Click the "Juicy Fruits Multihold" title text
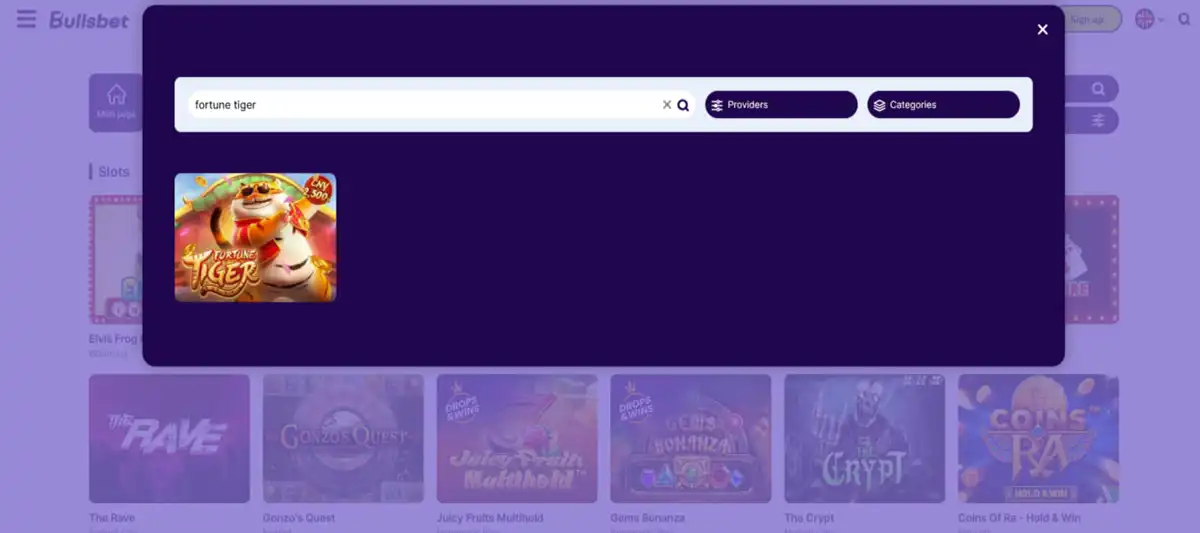Viewport: 1200px width, 533px height. 490,518
